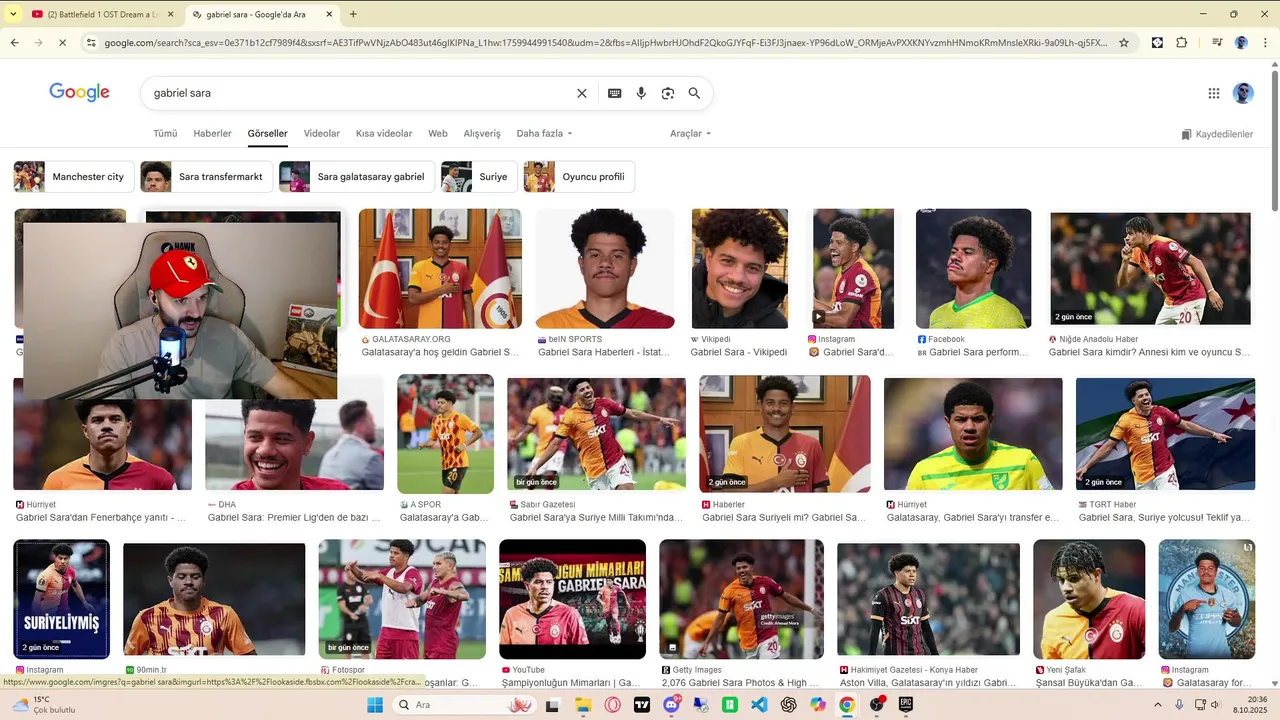Image resolution: width=1280 pixels, height=720 pixels.
Task: Open the media control icon in Chrome toolbar
Action: click(1217, 43)
